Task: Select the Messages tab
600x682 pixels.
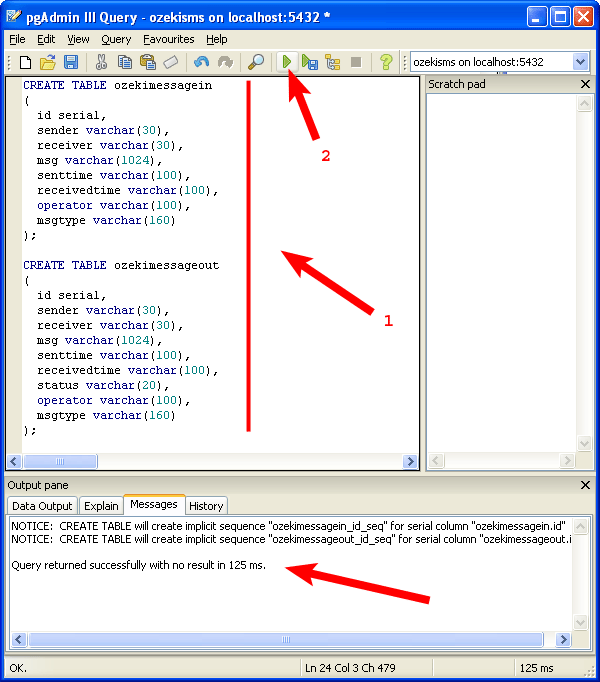Action: click(x=154, y=505)
